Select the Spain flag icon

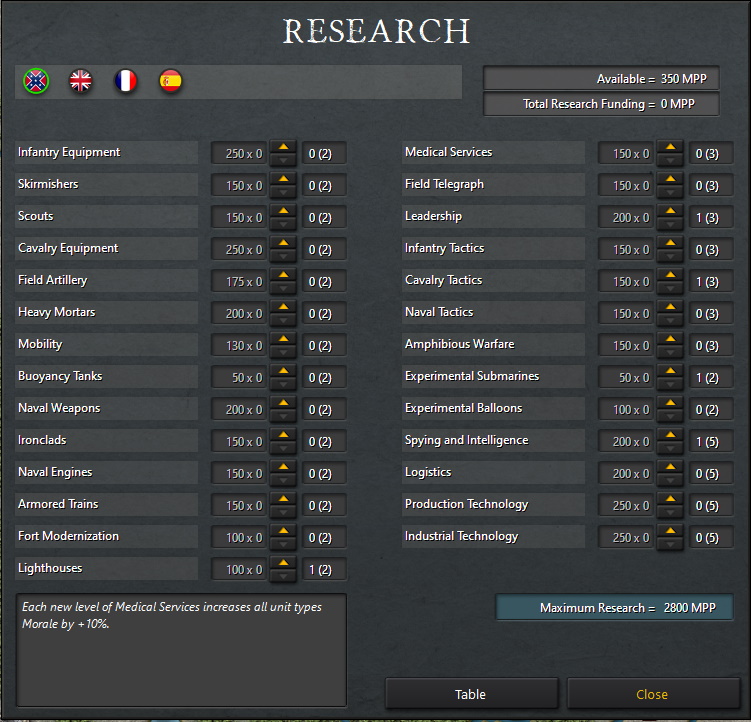click(171, 81)
